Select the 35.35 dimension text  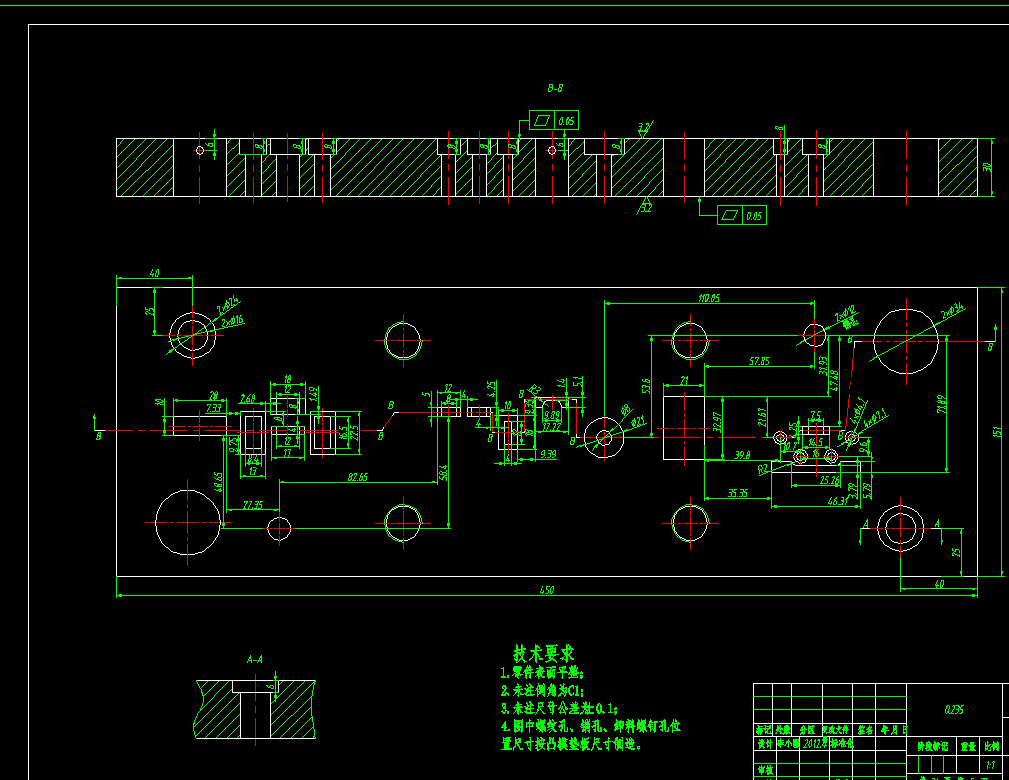[x=737, y=493]
